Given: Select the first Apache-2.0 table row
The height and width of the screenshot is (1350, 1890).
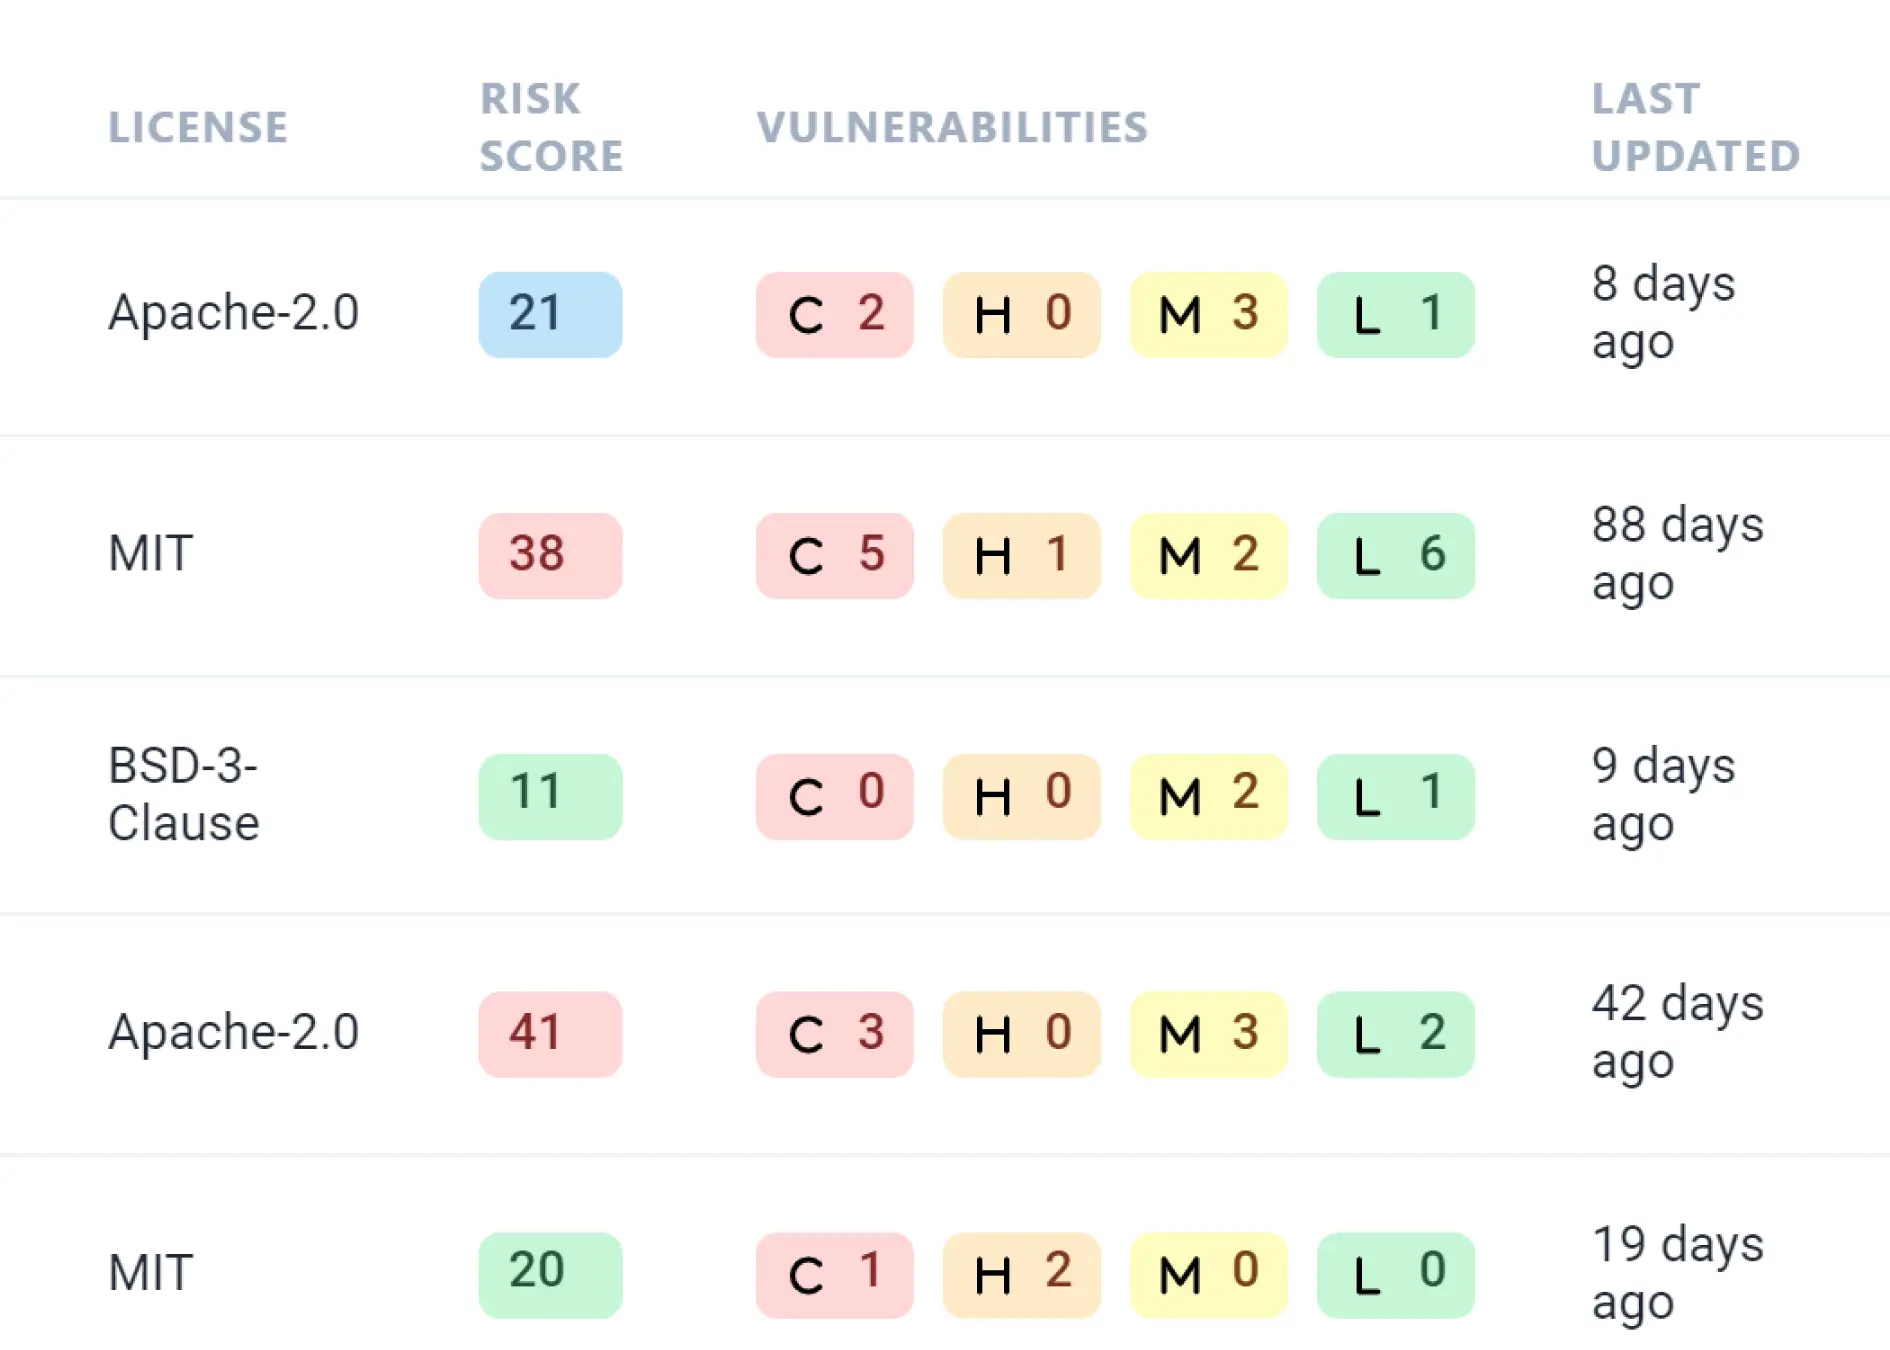Looking at the screenshot, I should pyautogui.click(x=234, y=314).
